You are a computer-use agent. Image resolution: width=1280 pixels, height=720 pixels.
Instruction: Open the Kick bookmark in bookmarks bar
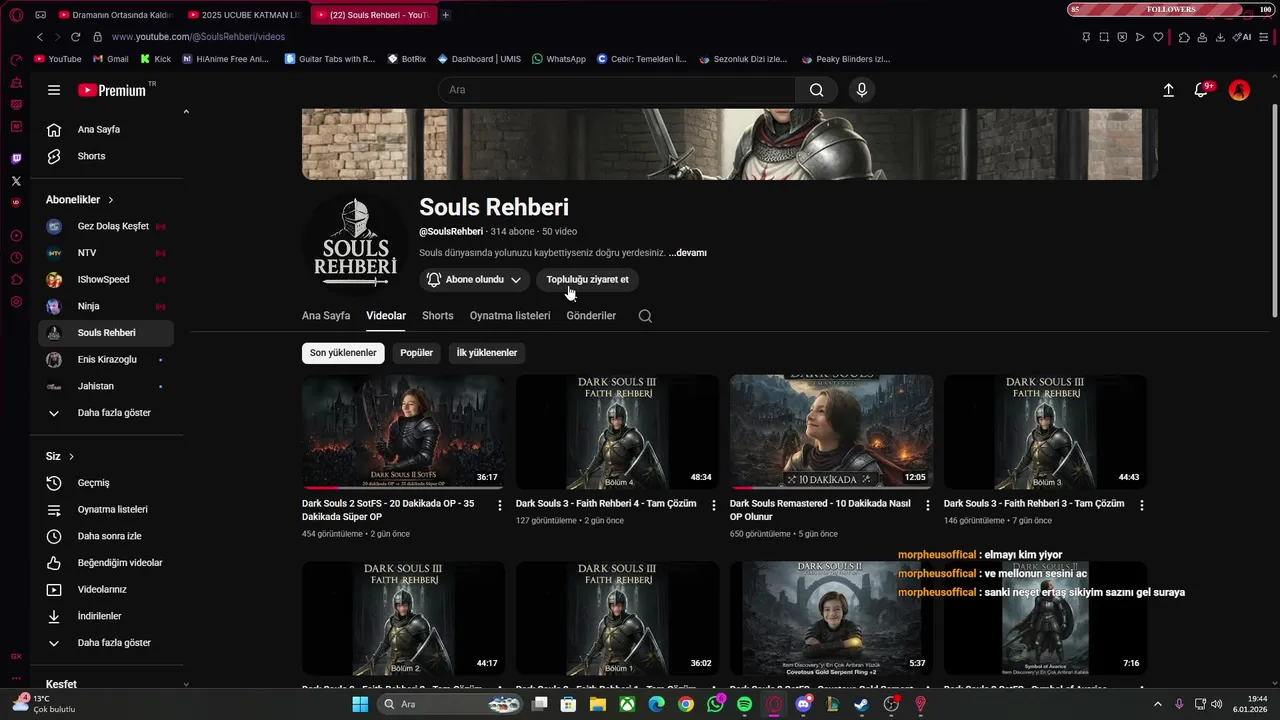pyautogui.click(x=155, y=59)
